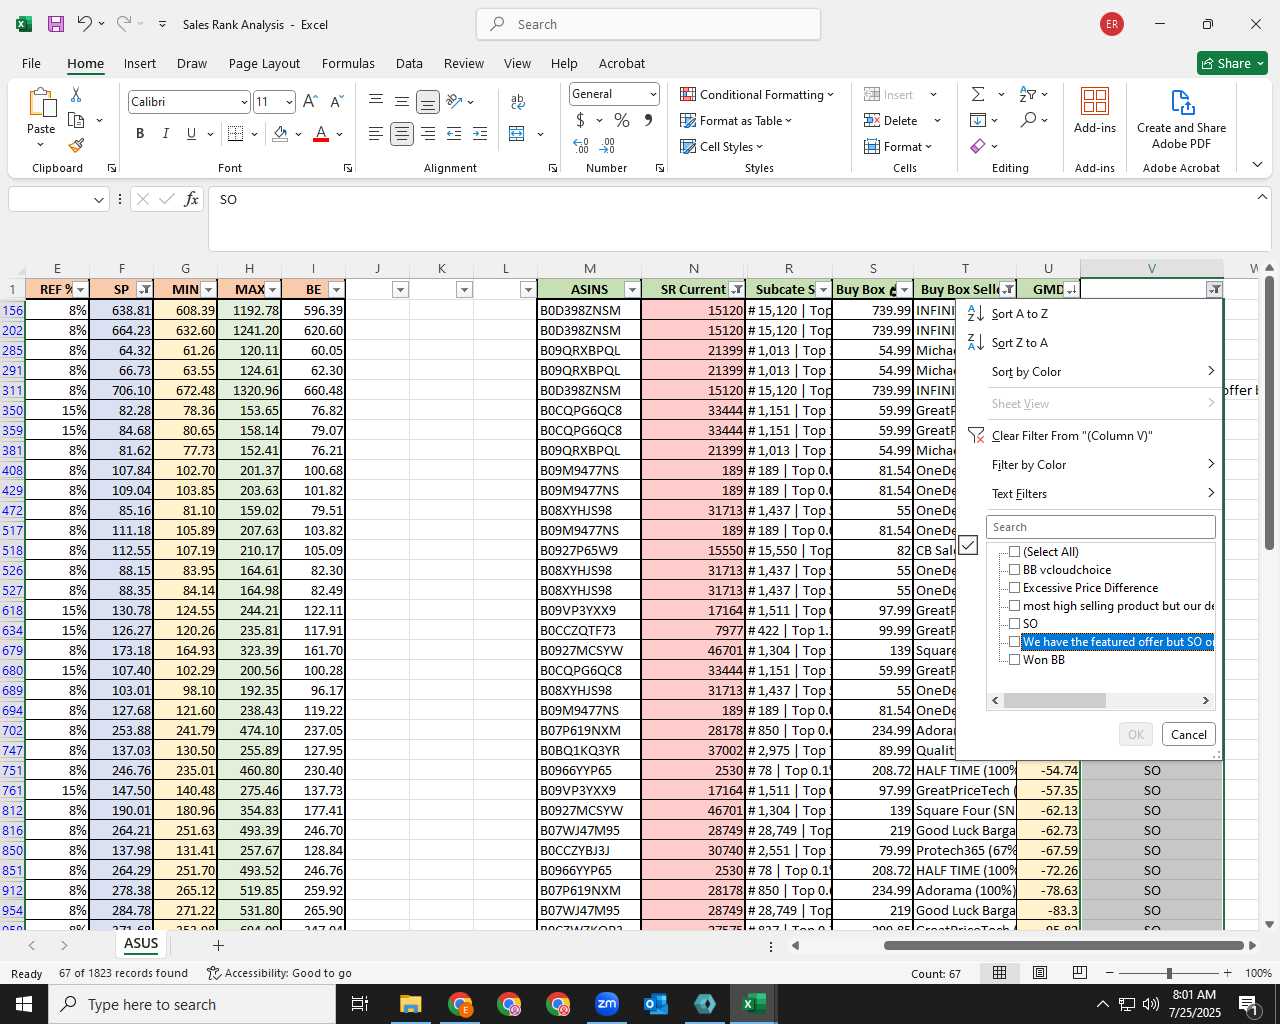Toggle Italic formatting
This screenshot has width=1280, height=1024.
click(165, 133)
